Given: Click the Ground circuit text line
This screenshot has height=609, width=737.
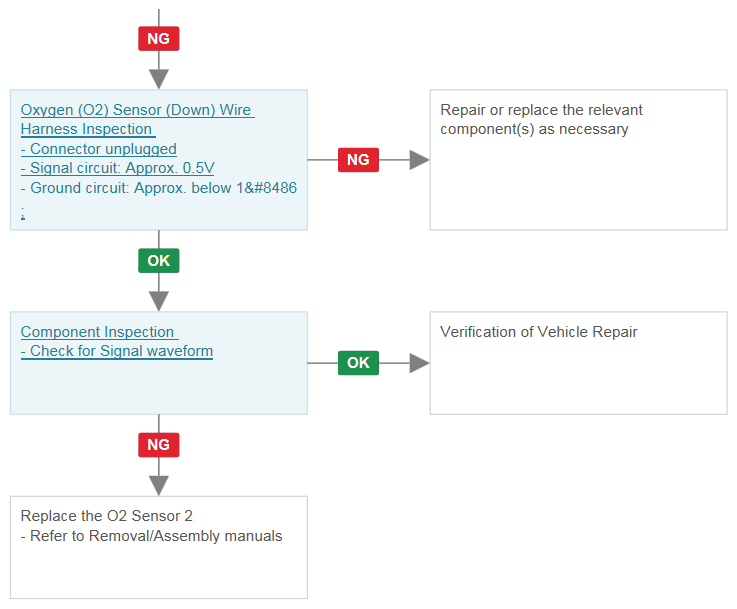Looking at the screenshot, I should (159, 188).
